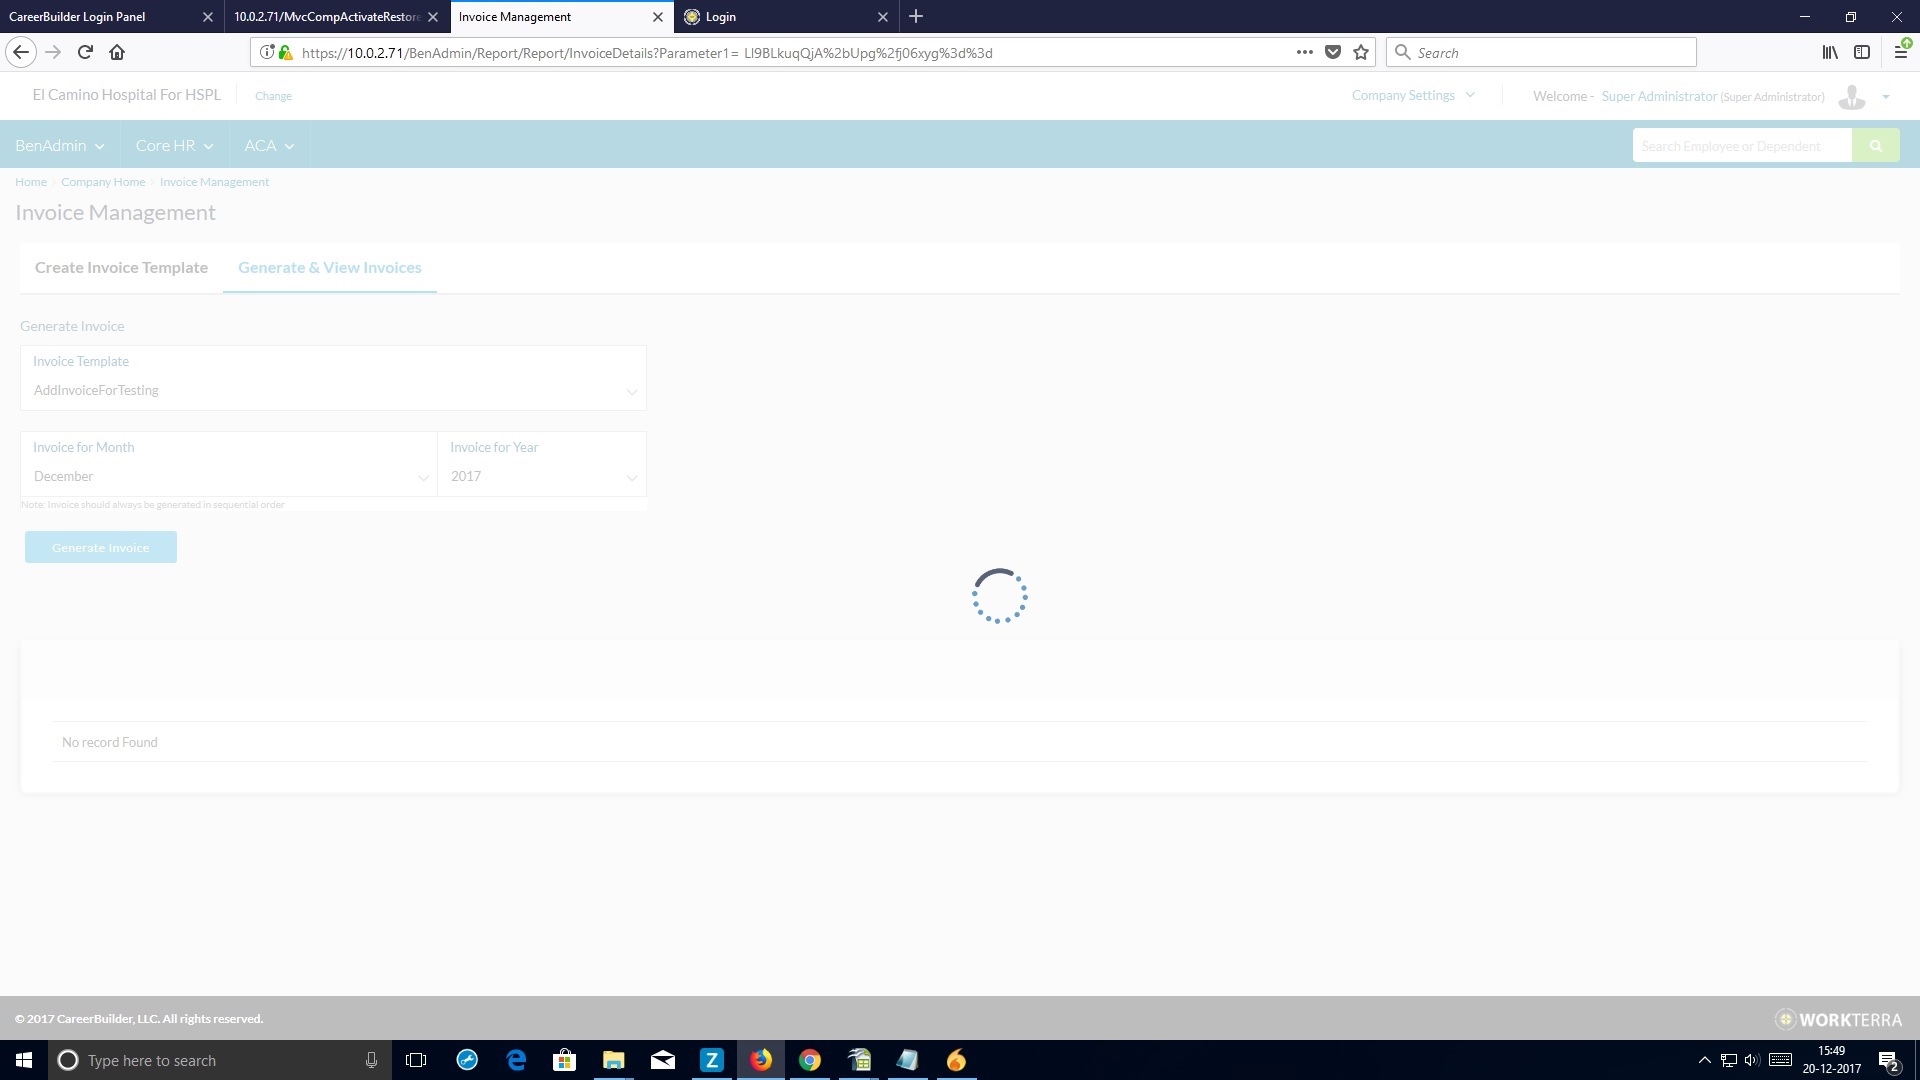The height and width of the screenshot is (1080, 1920).
Task: Click the Firefox home icon
Action: pyautogui.click(x=117, y=53)
